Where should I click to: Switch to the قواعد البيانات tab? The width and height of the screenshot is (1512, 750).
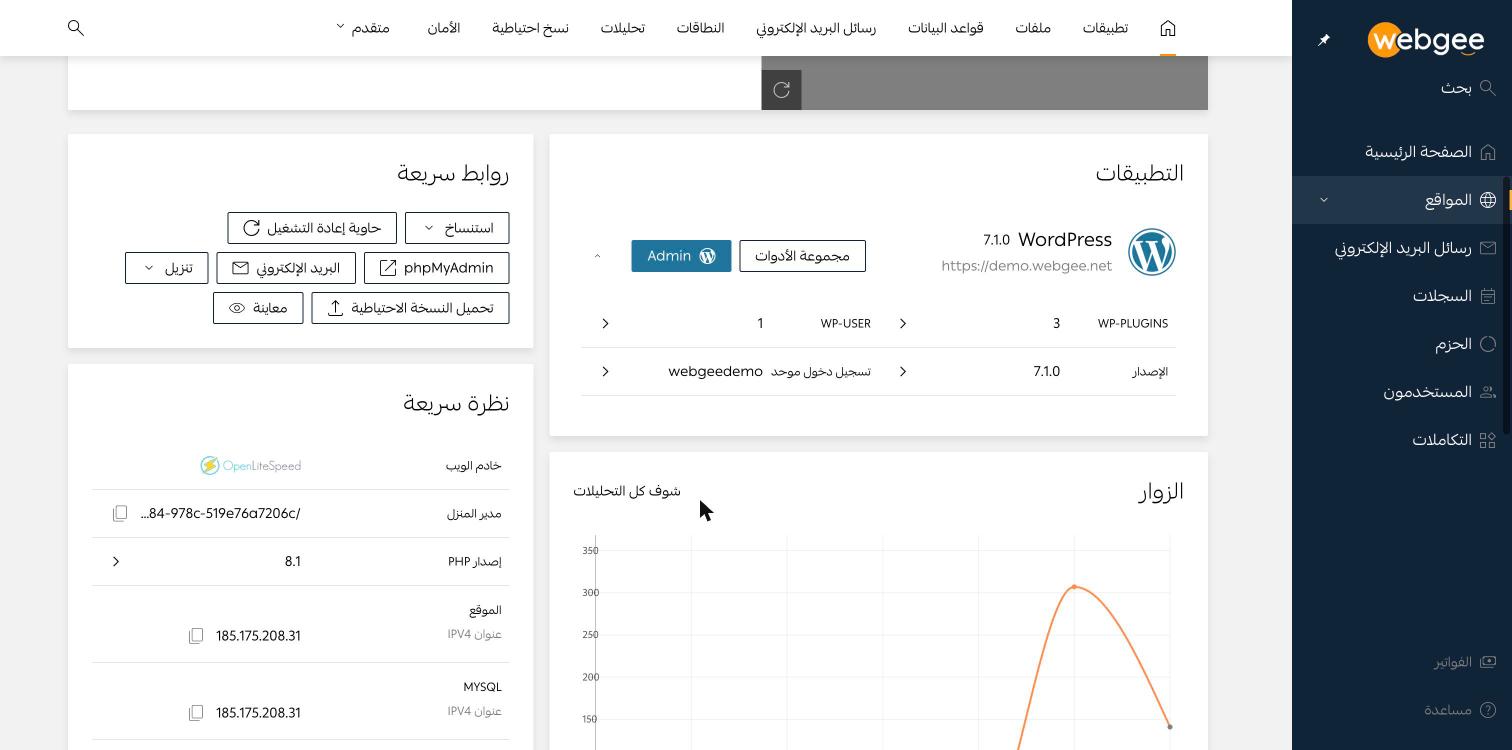click(945, 28)
